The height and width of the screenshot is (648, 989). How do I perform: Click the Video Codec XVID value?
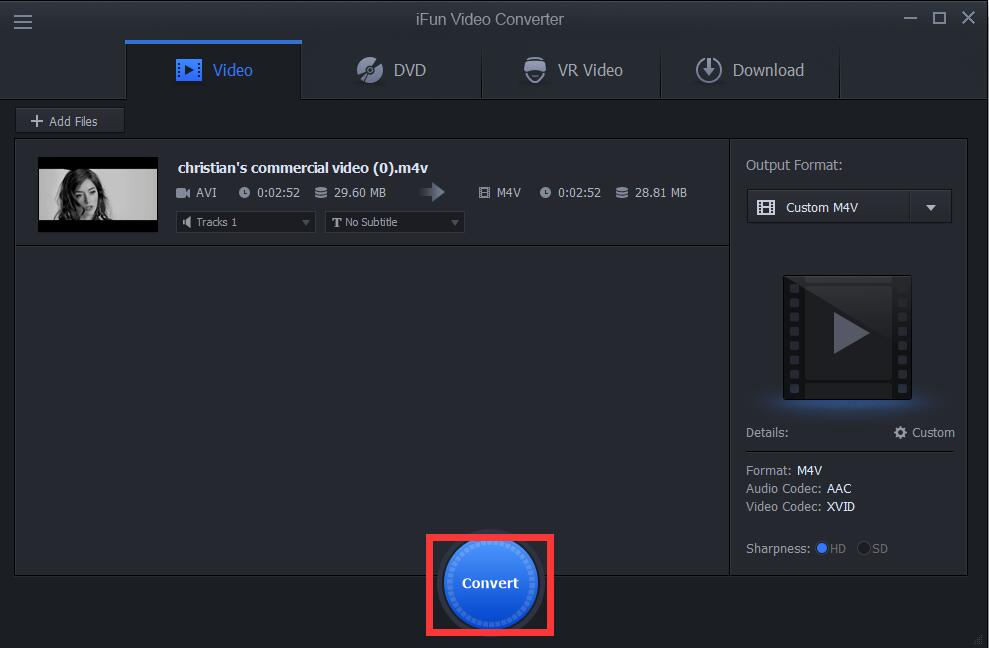pyautogui.click(x=841, y=507)
